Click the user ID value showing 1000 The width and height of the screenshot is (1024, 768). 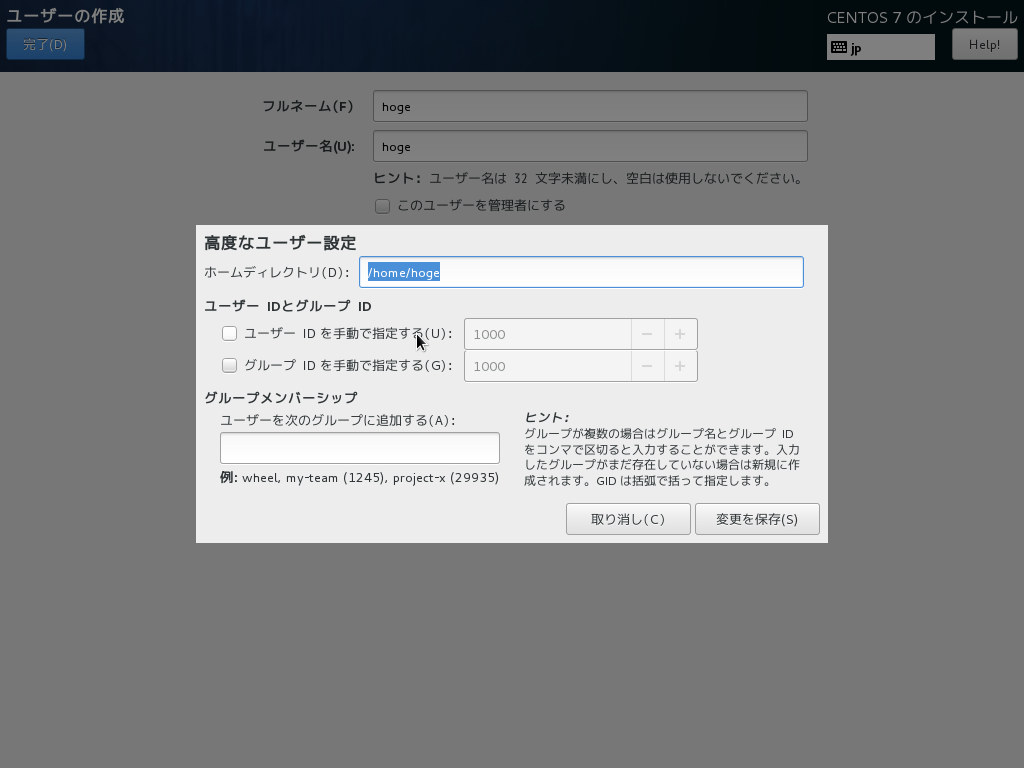pos(547,333)
